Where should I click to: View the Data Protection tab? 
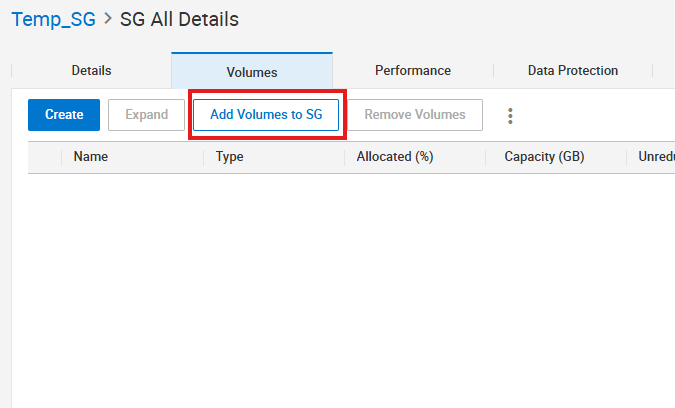click(573, 71)
